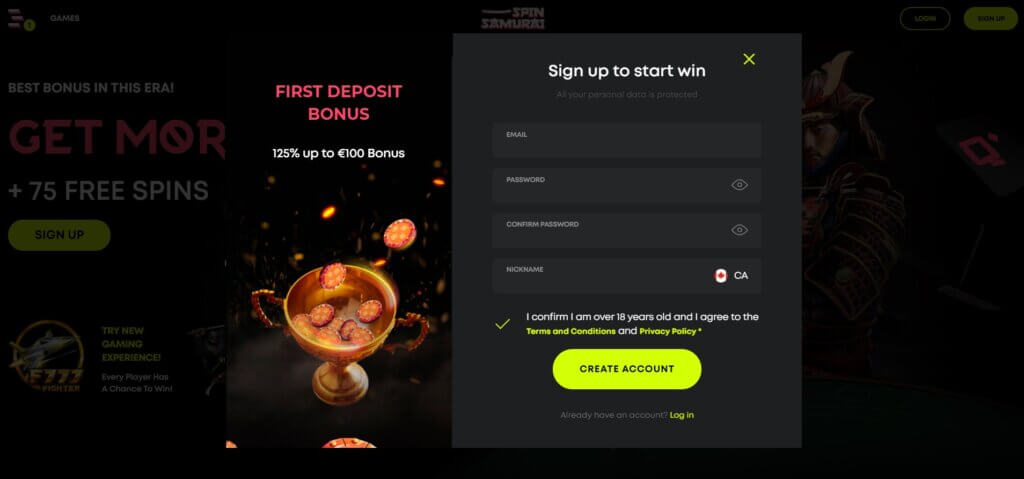Focus the Password input field
The image size is (1024, 479).
click(x=611, y=185)
